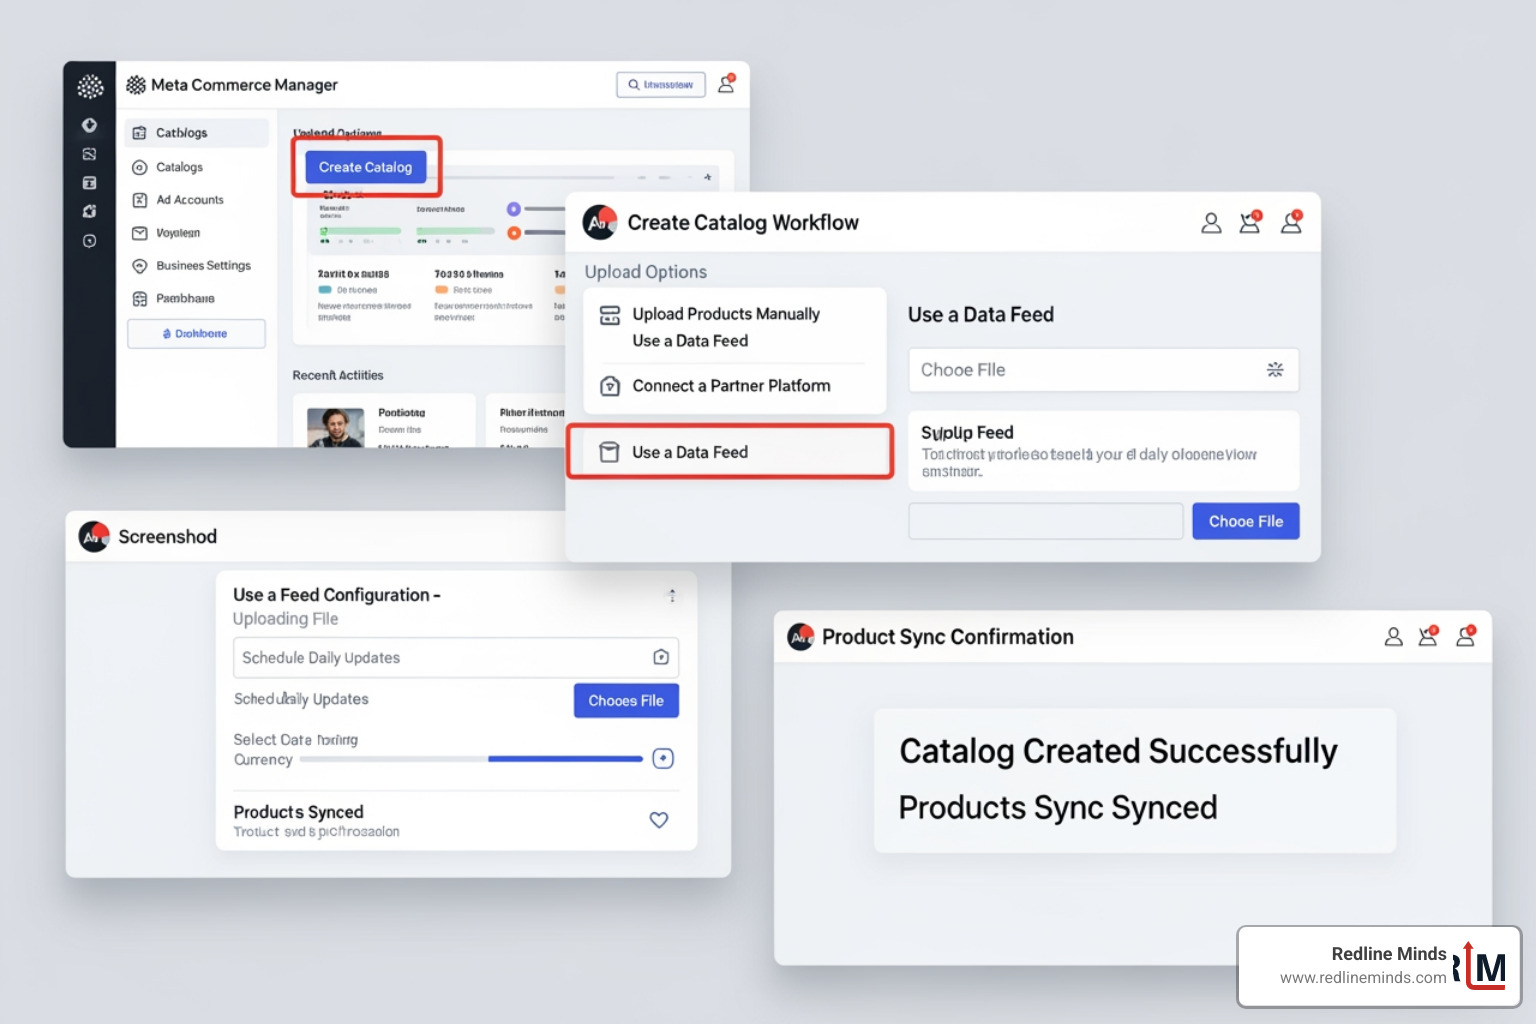Toggle the heart next to Products Synced
This screenshot has width=1536, height=1024.
(659, 820)
